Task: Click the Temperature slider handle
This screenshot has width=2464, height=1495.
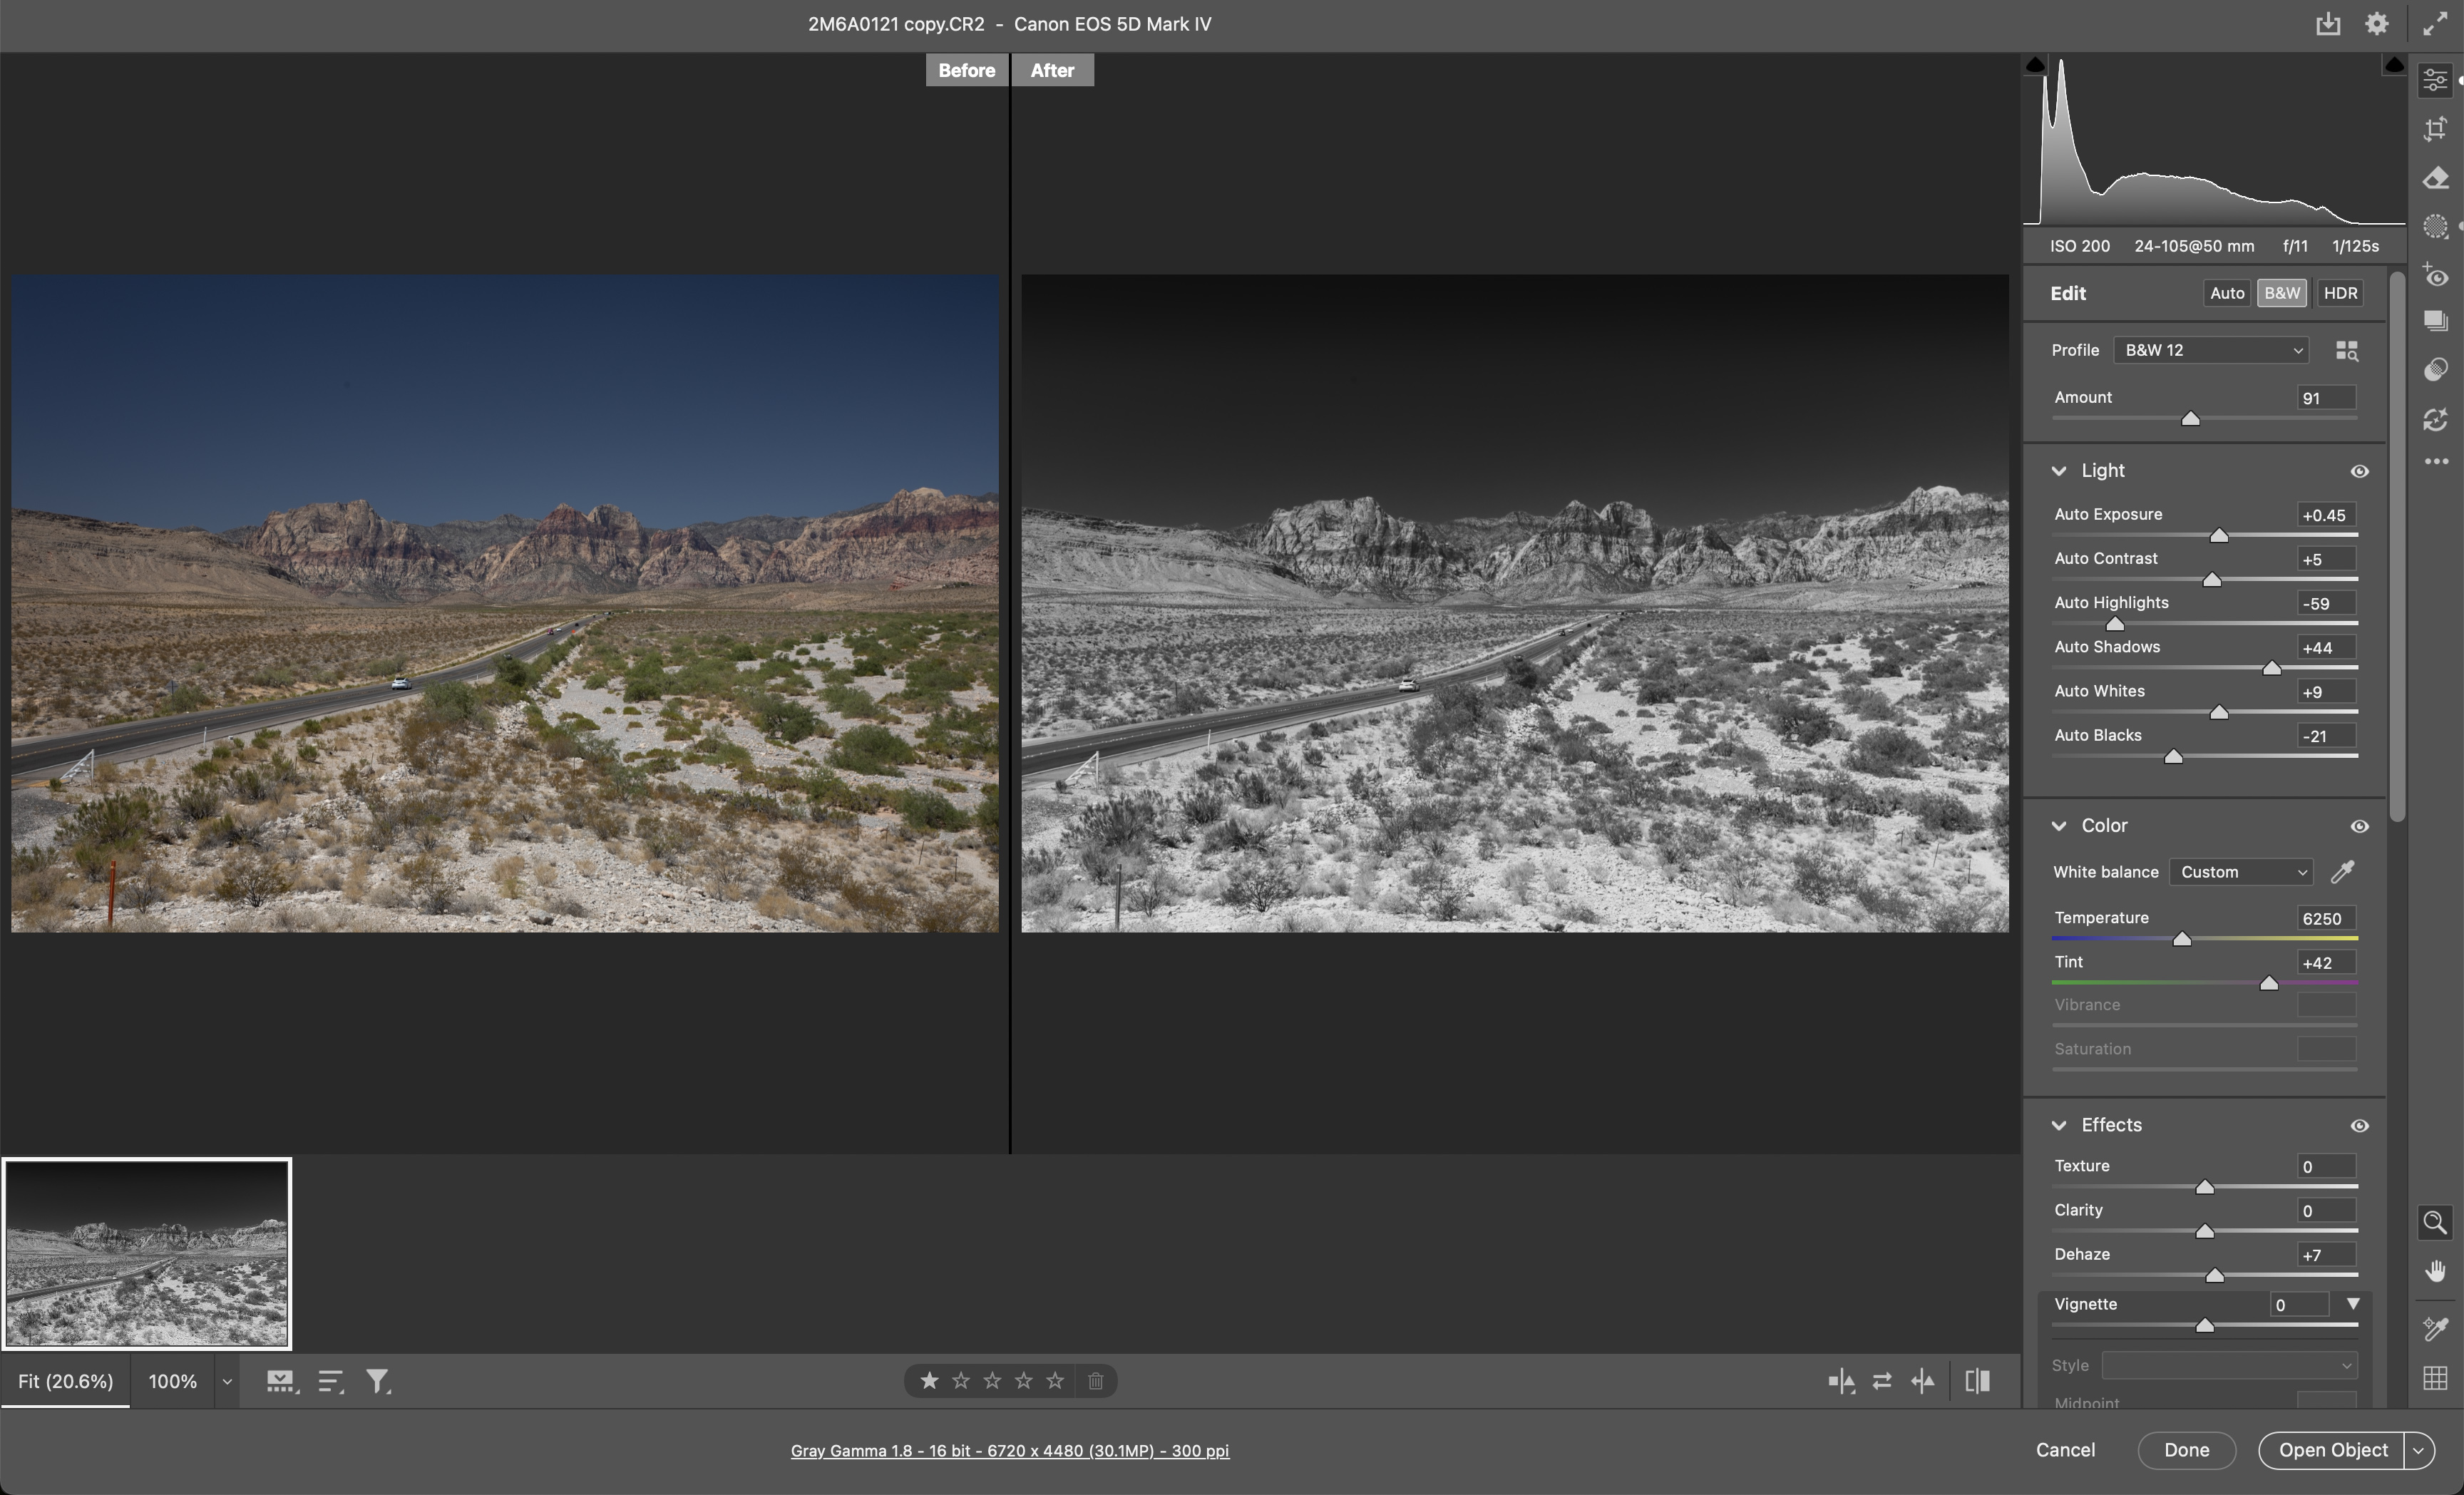Action: coord(2182,939)
